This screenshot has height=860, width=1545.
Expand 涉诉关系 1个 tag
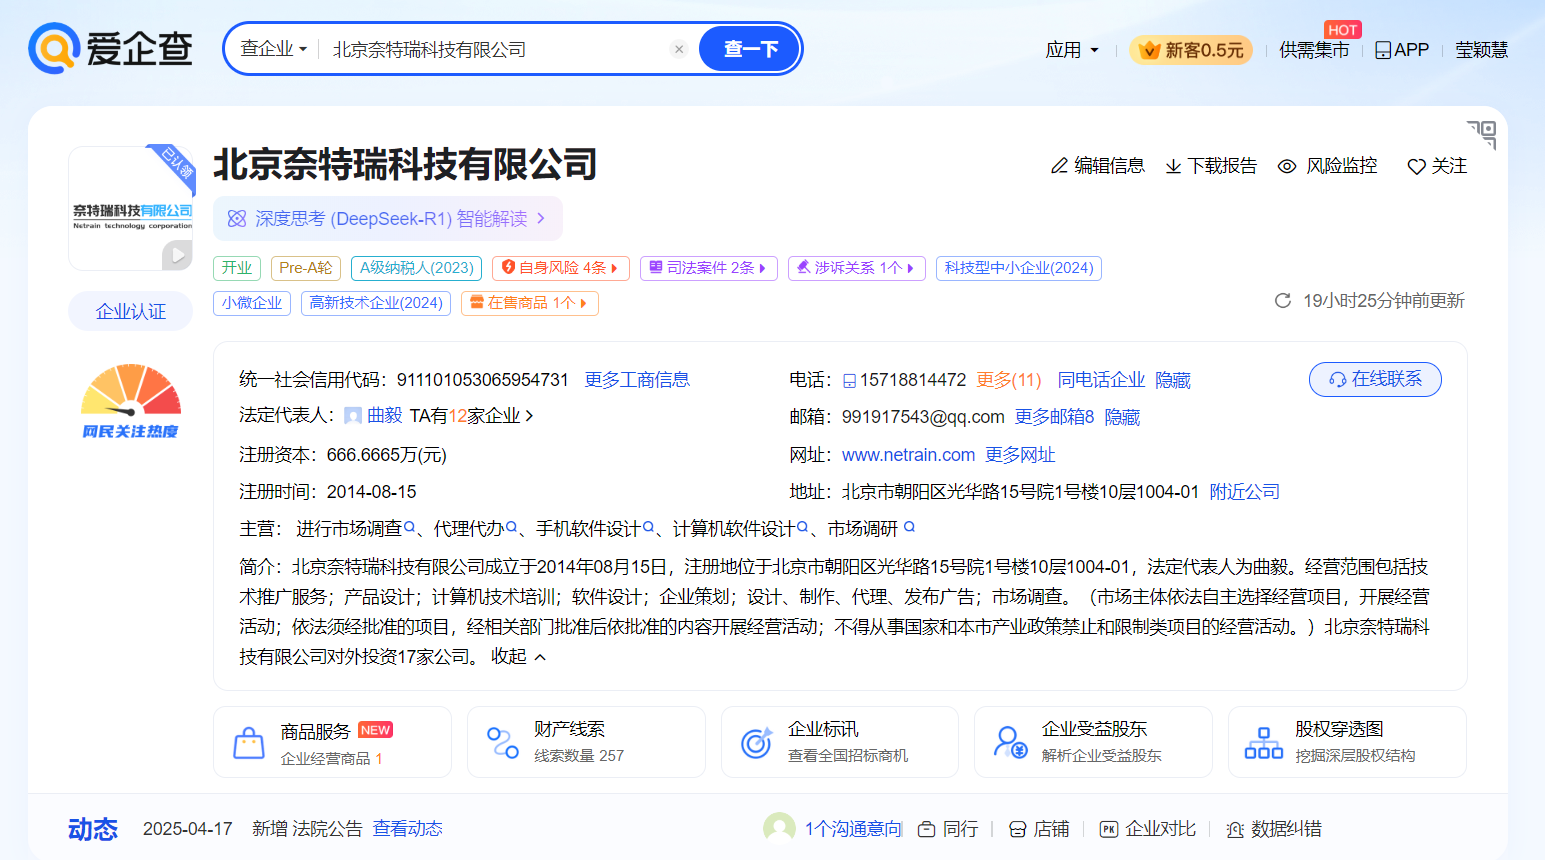coord(856,268)
